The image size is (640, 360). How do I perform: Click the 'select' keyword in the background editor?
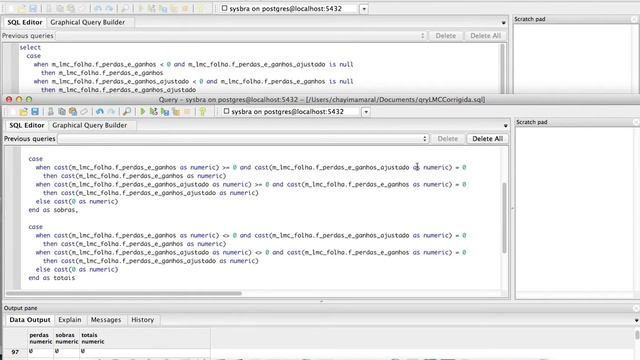(30, 47)
